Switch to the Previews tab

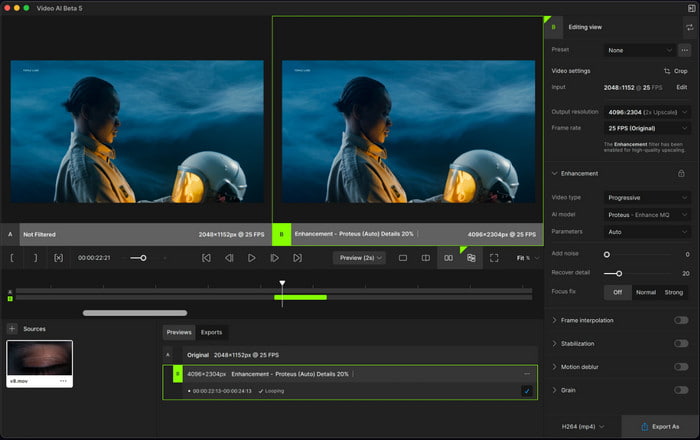point(179,332)
